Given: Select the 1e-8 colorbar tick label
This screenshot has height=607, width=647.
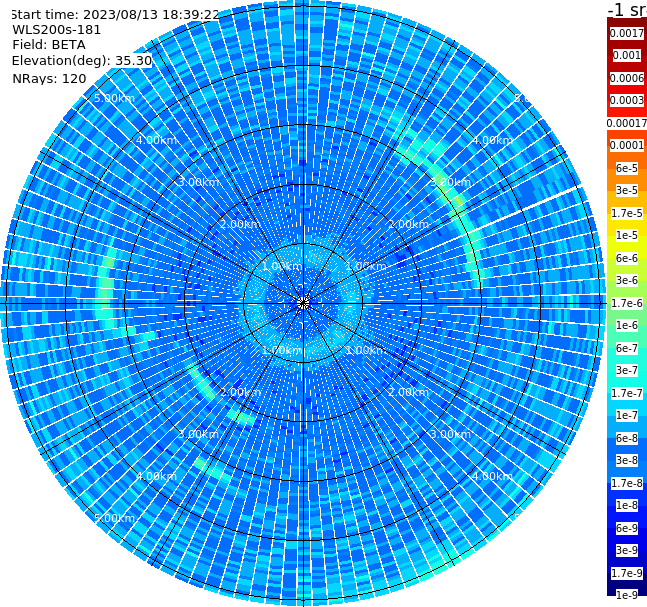Looking at the screenshot, I should click(x=627, y=505).
